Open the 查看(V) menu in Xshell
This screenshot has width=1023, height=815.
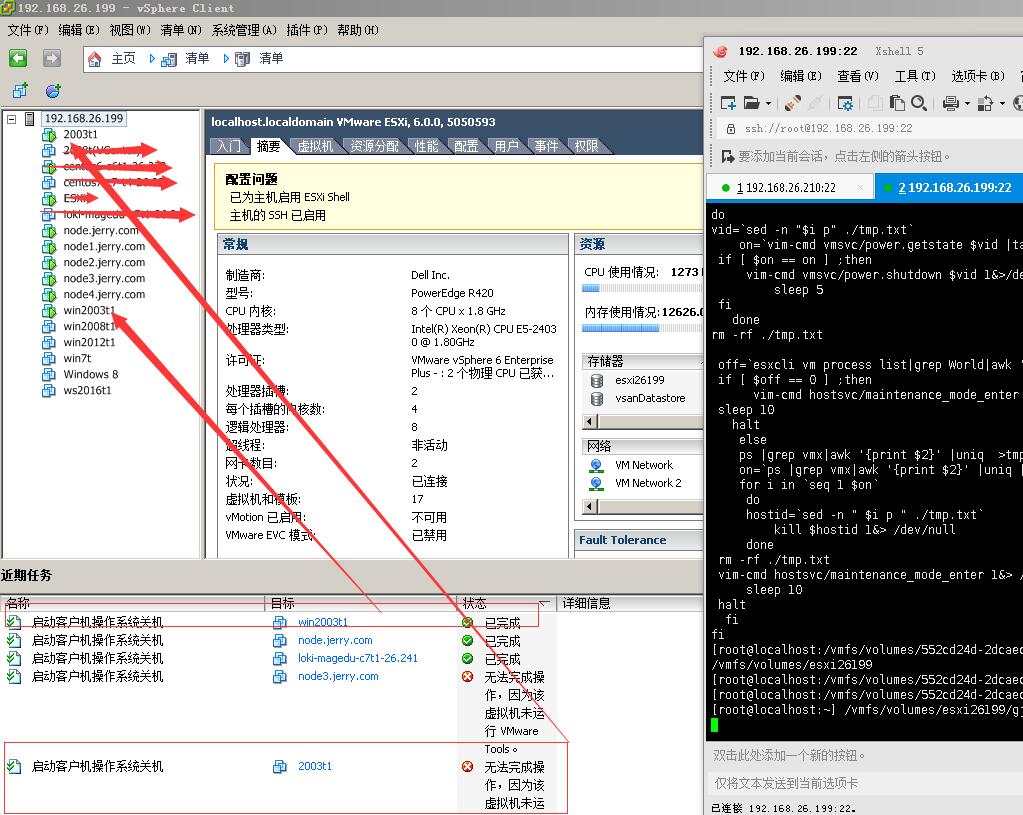(x=857, y=76)
